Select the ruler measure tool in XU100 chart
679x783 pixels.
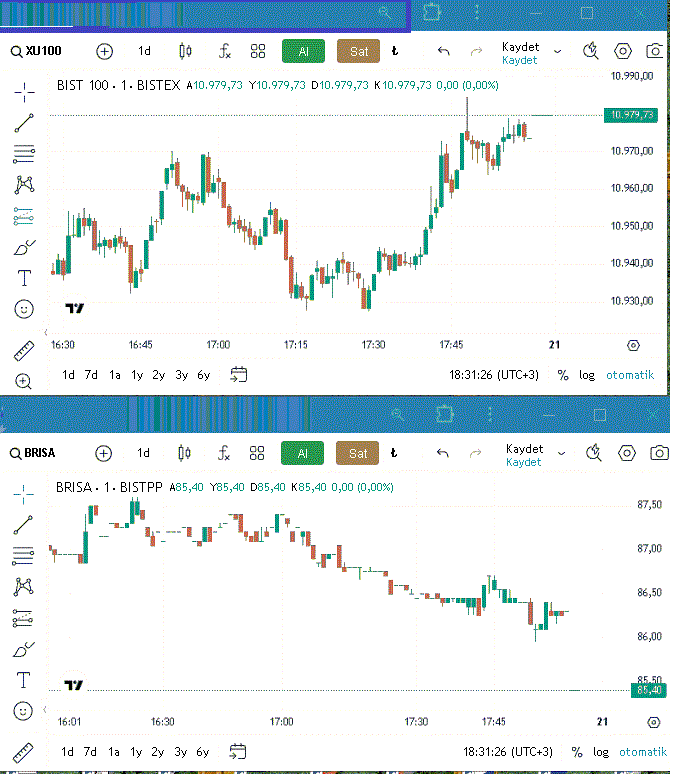click(24, 351)
